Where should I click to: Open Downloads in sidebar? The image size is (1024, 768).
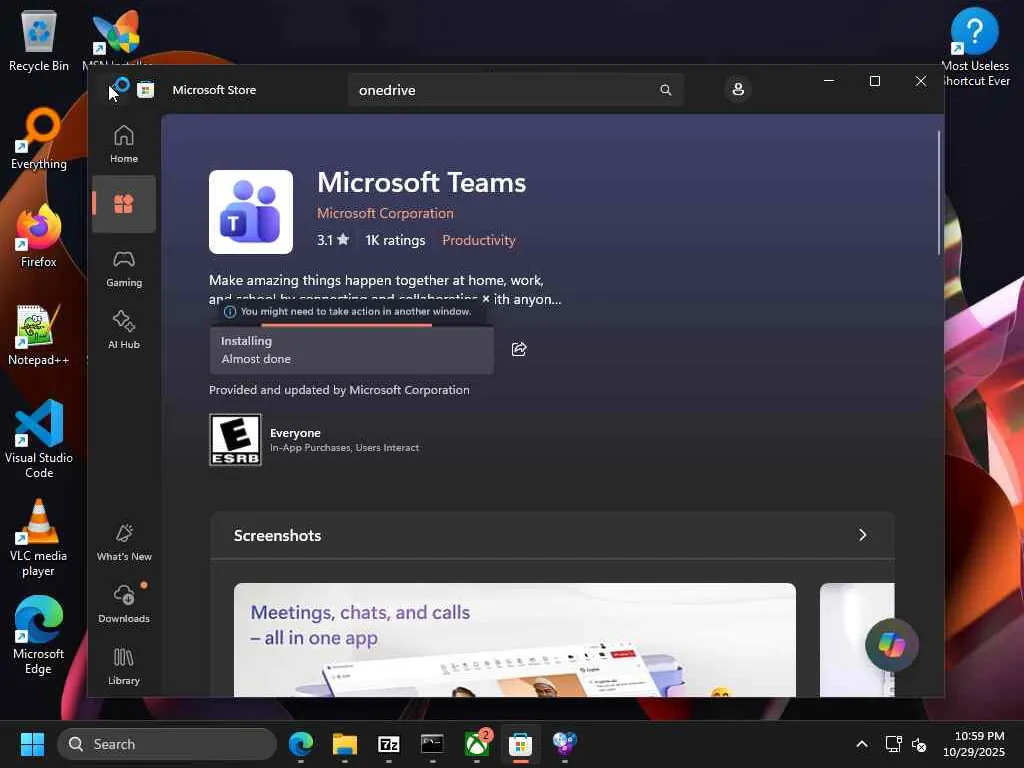click(x=123, y=604)
